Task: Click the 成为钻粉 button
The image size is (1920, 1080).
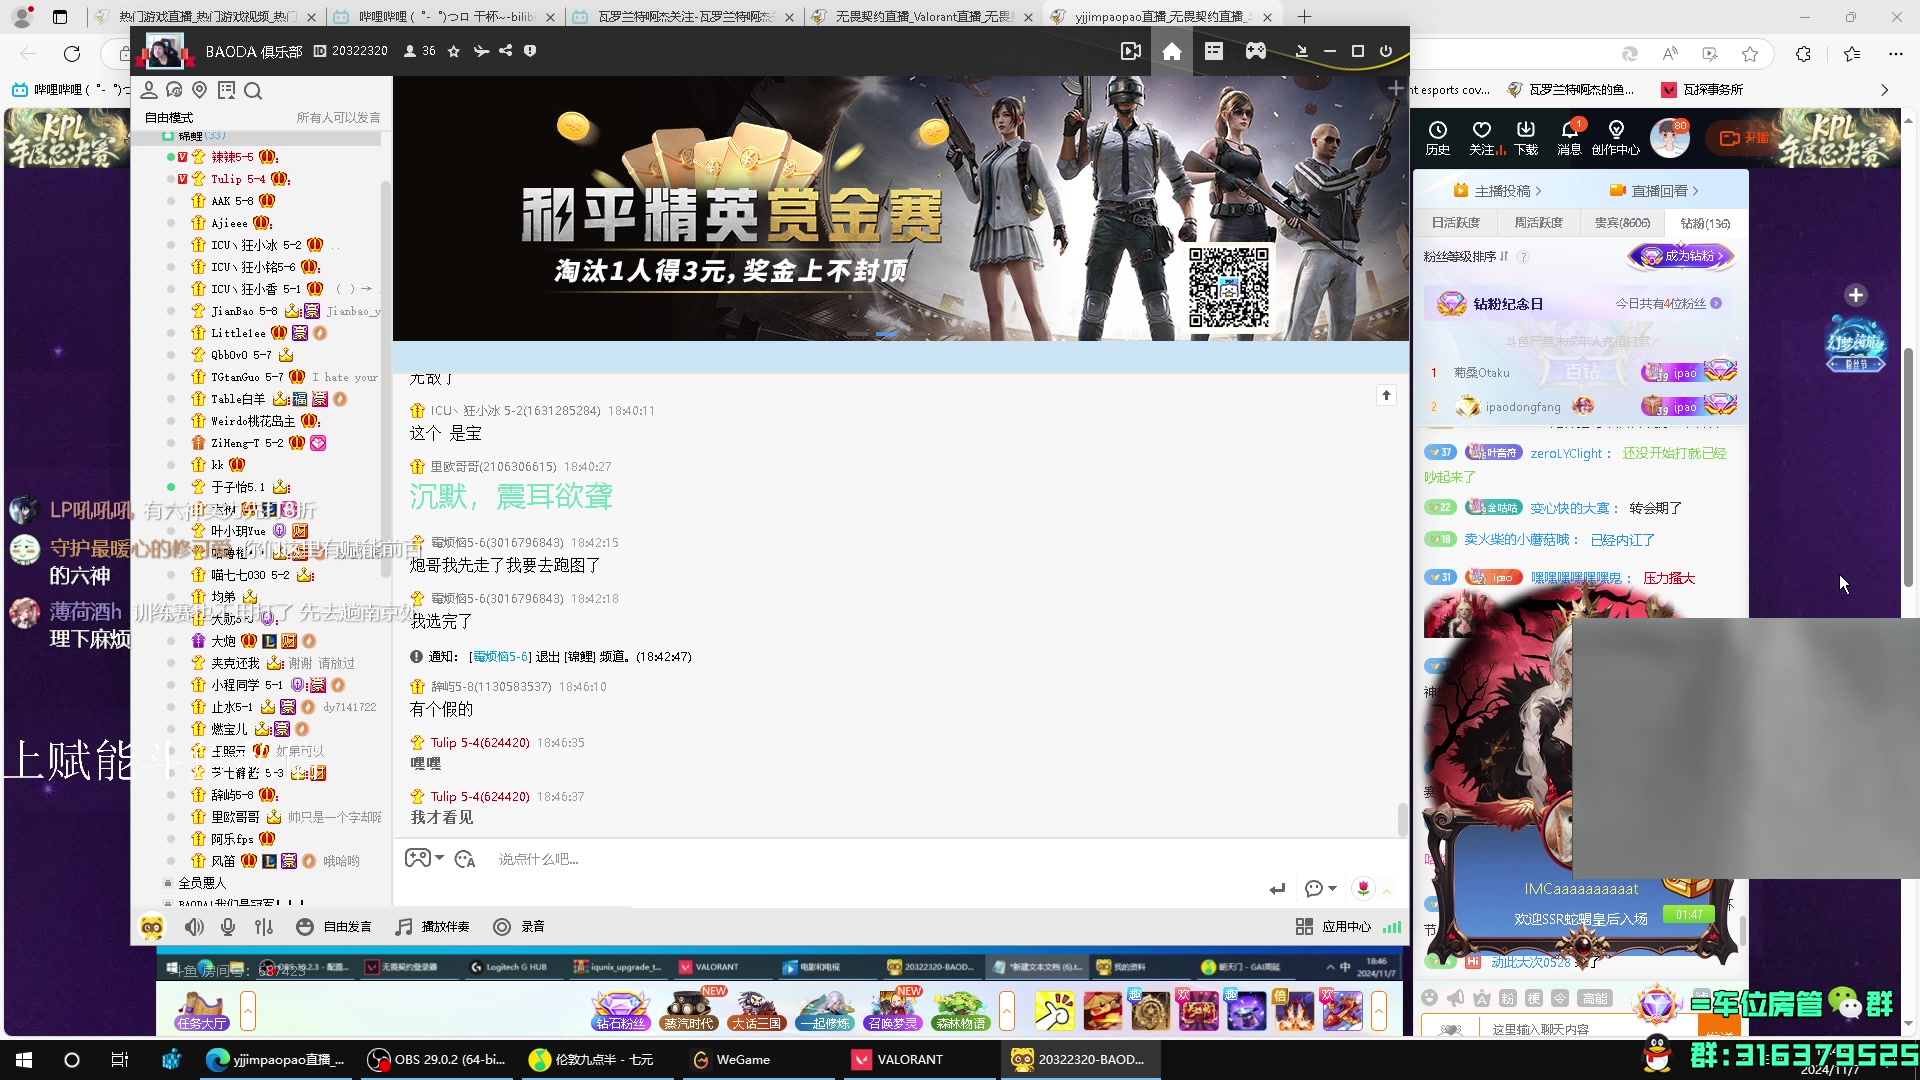Action: click(1682, 256)
